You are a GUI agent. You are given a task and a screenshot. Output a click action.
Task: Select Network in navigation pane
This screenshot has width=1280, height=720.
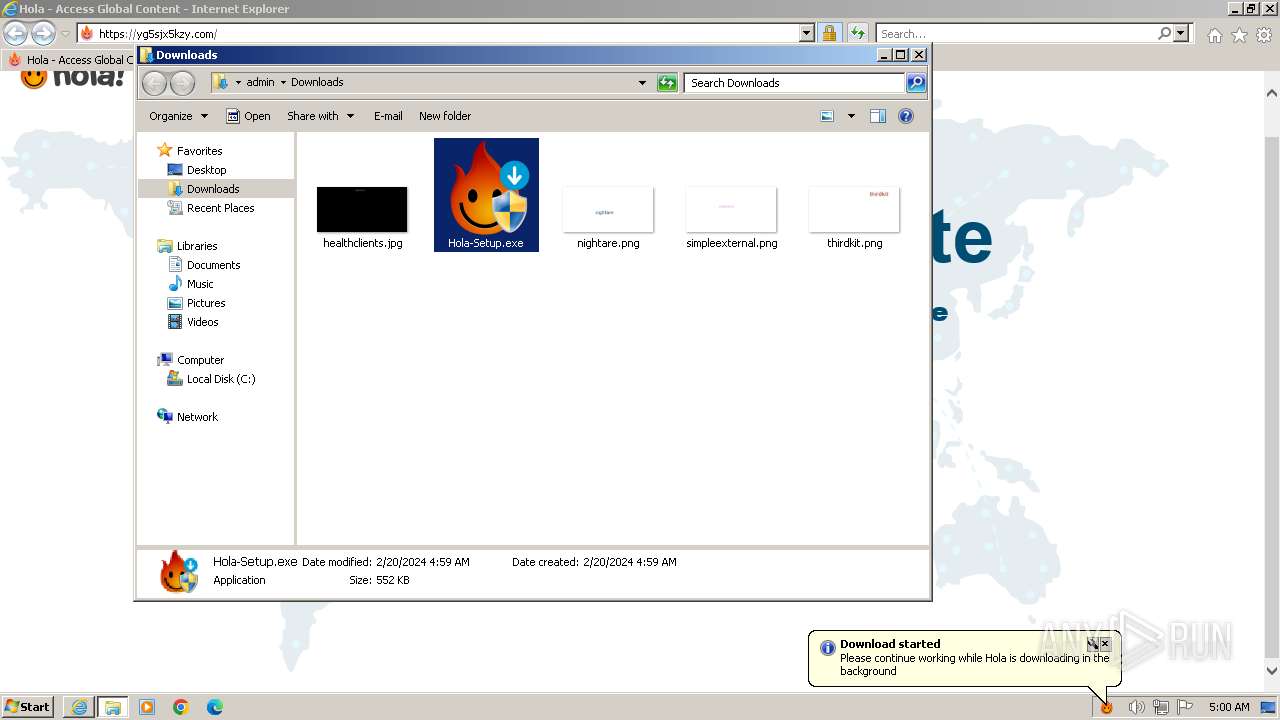coord(197,417)
